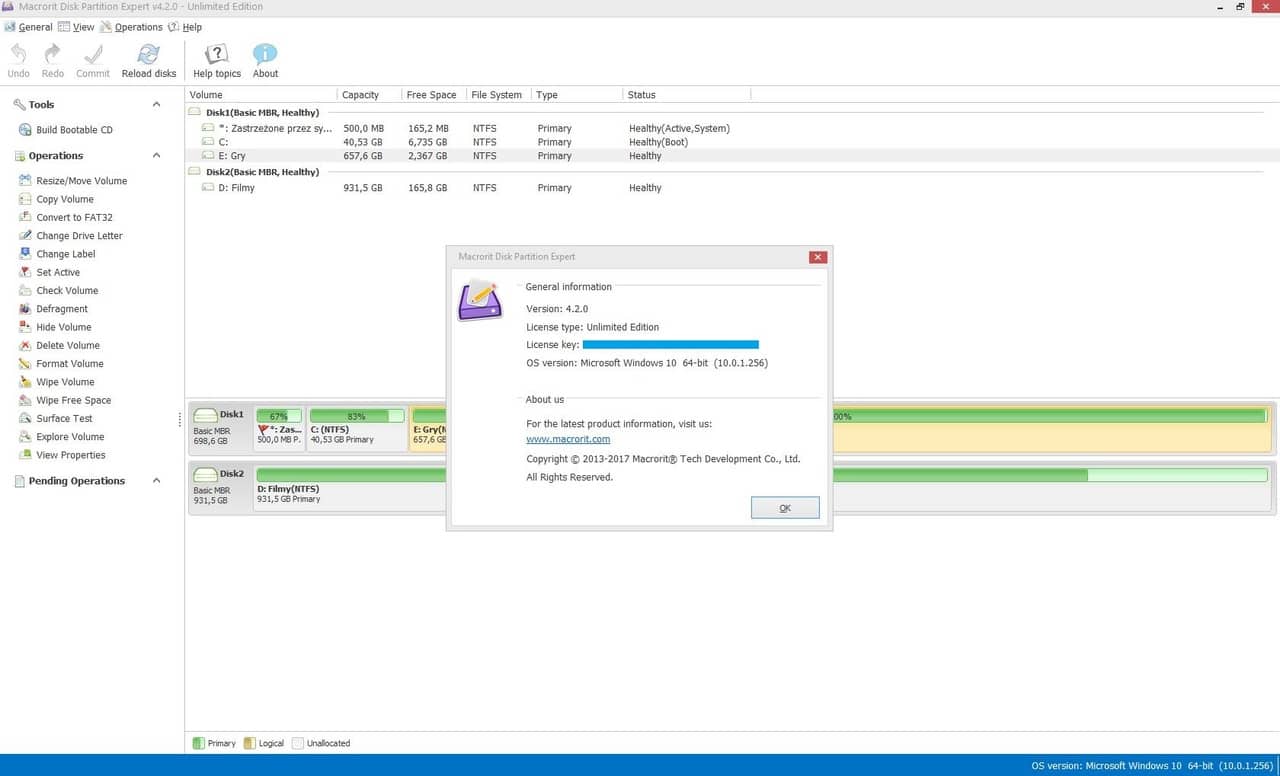Sort by the Capacity column header
The image size is (1280, 776).
(x=369, y=95)
